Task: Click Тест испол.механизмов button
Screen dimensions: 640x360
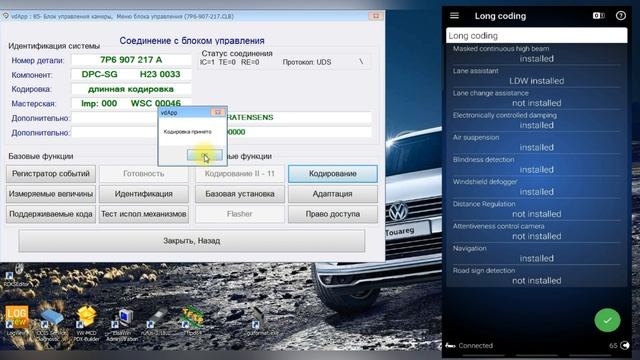Action: tap(144, 214)
